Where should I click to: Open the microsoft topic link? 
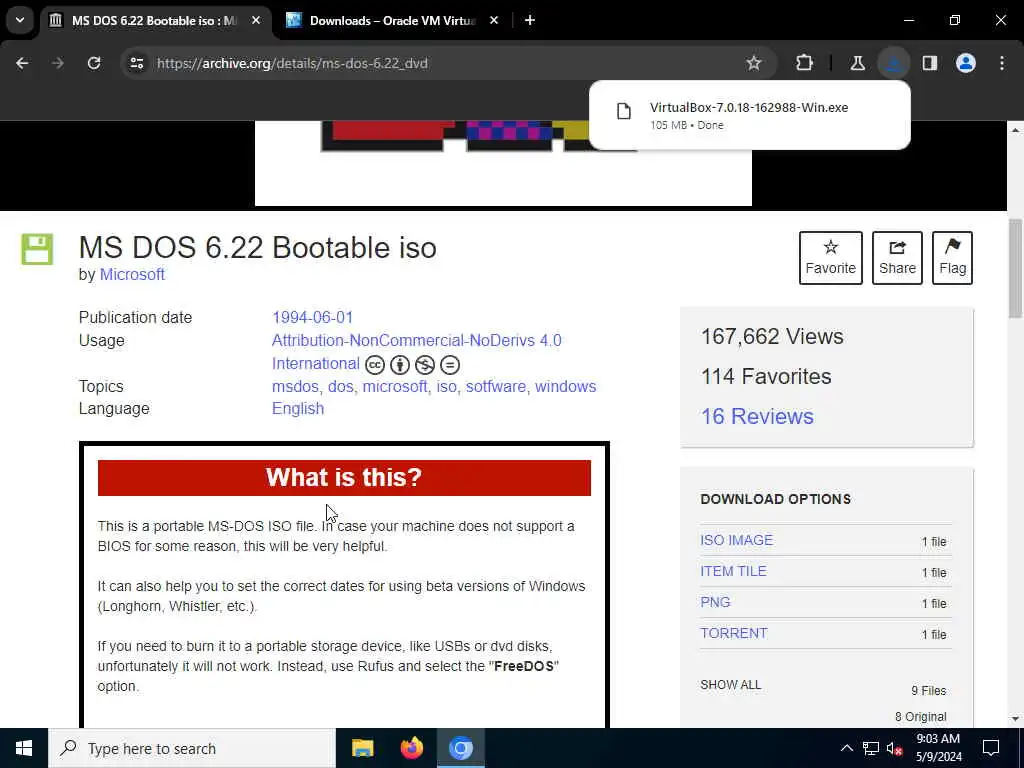click(x=395, y=386)
